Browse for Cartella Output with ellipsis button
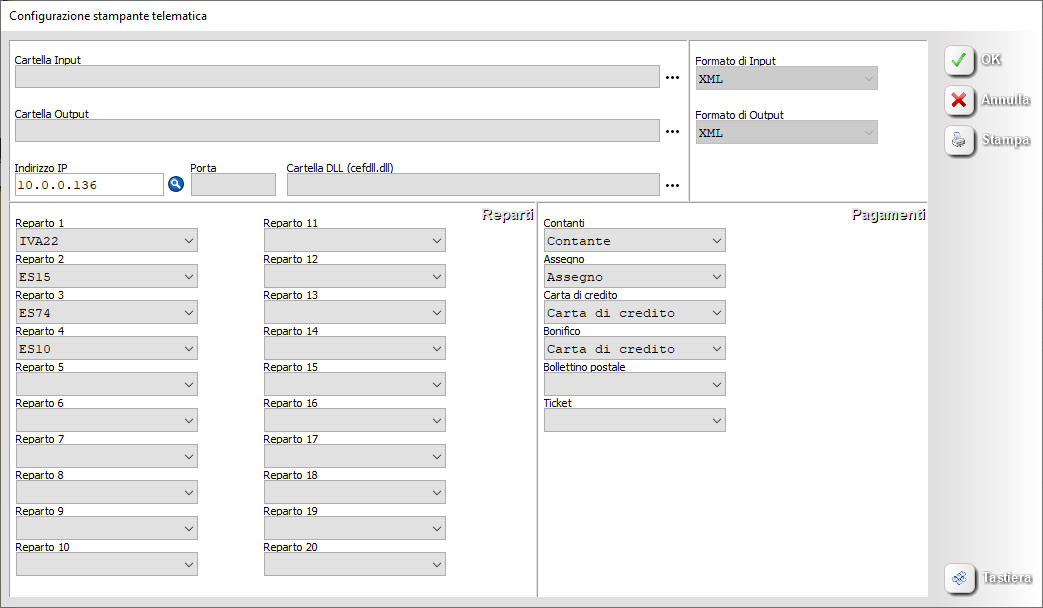The width and height of the screenshot is (1043, 608). point(672,131)
